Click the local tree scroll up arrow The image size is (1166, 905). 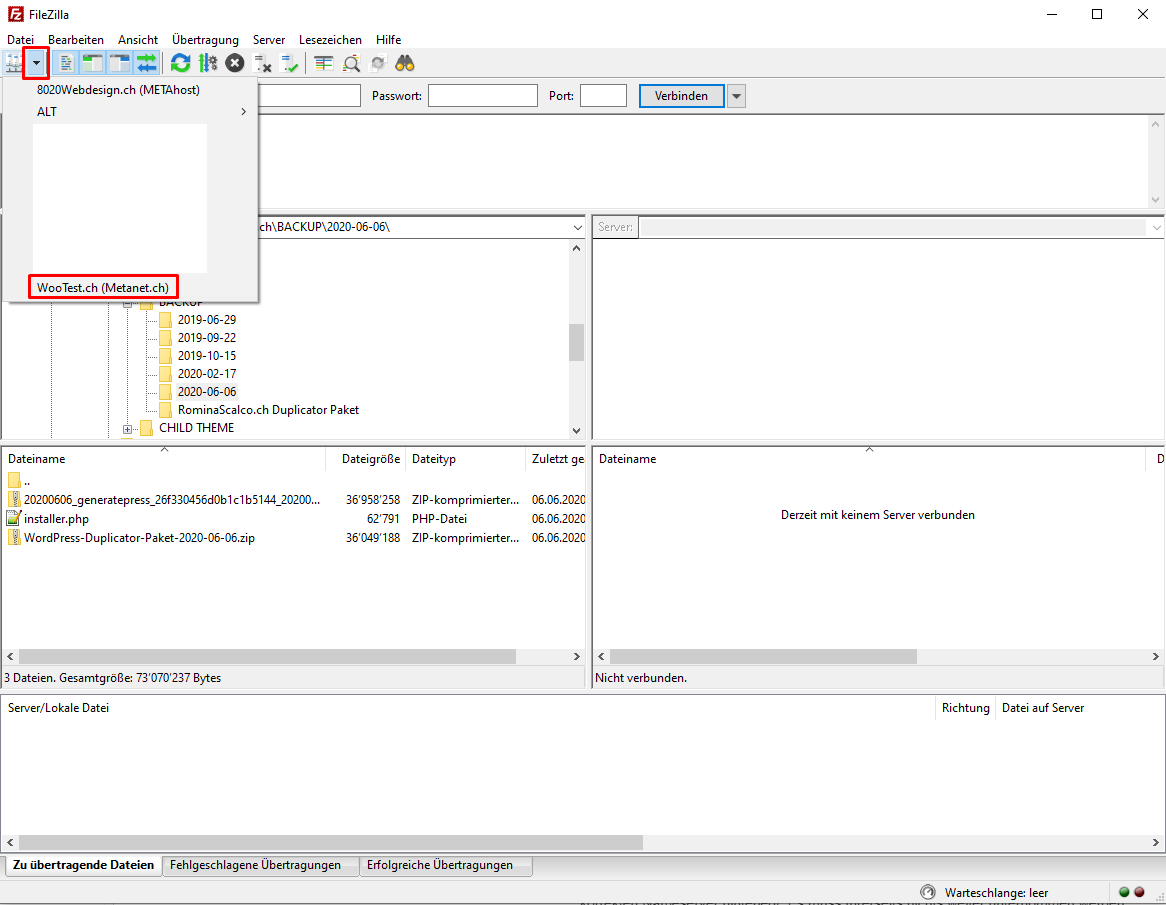click(576, 248)
